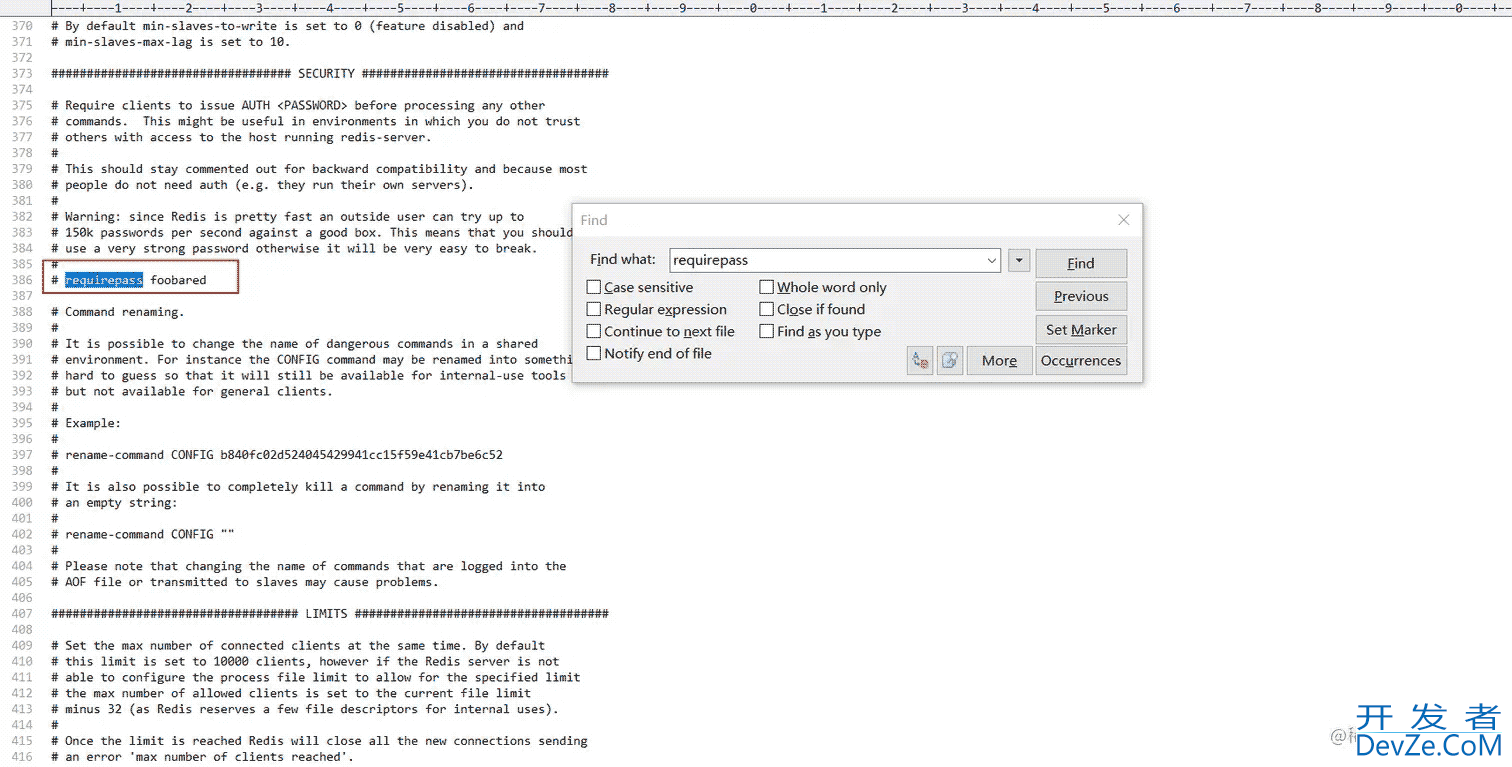Image resolution: width=1512 pixels, height=767 pixels.
Task: Click line number 407 in the gutter
Action: coord(21,614)
